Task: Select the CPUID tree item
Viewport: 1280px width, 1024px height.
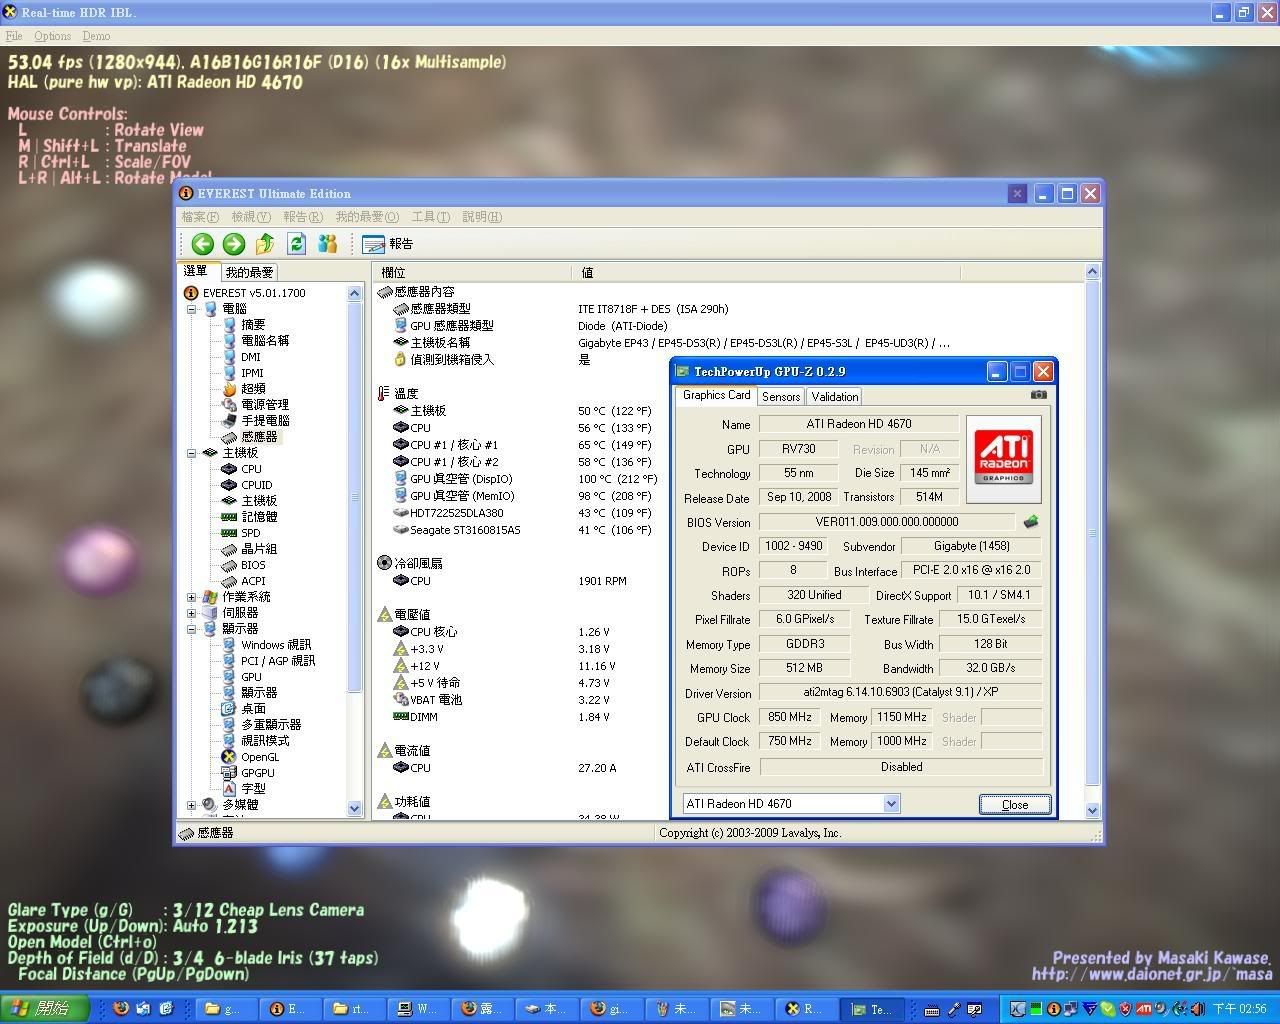Action: coord(256,485)
